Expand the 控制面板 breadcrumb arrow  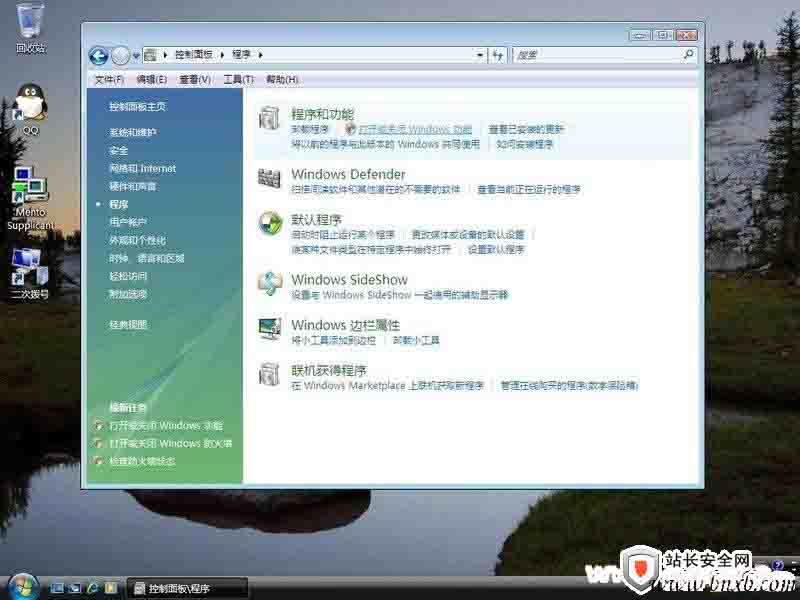(167, 56)
